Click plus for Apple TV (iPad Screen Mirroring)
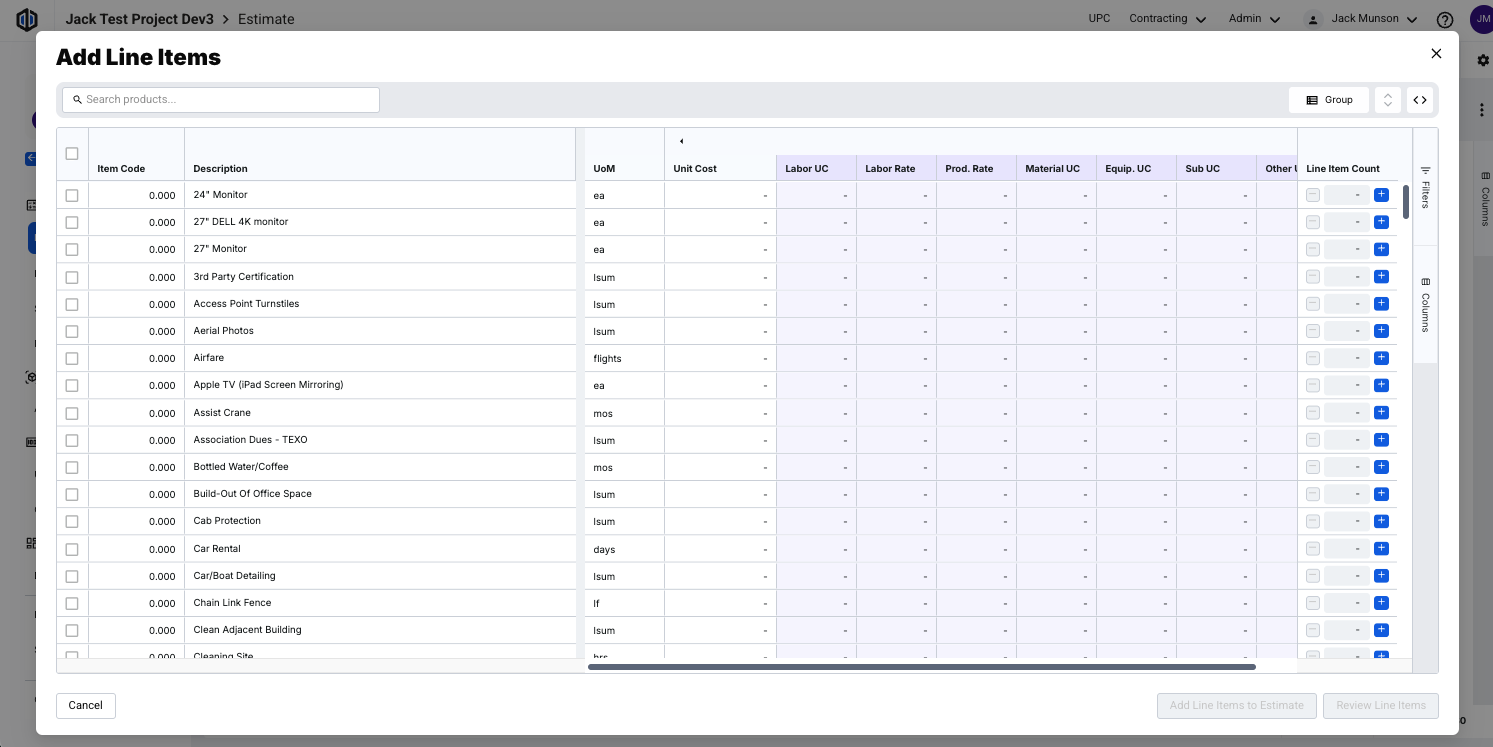The image size is (1493, 747). tap(1381, 385)
